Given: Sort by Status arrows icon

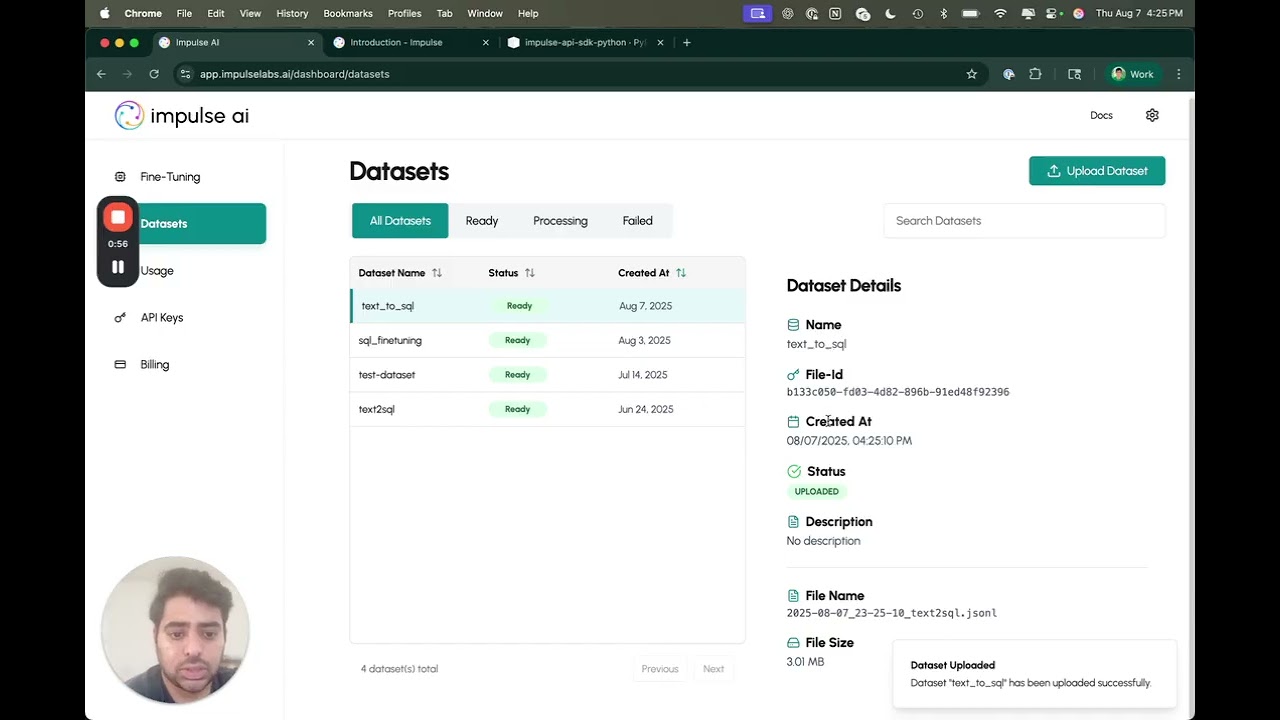Looking at the screenshot, I should [530, 273].
